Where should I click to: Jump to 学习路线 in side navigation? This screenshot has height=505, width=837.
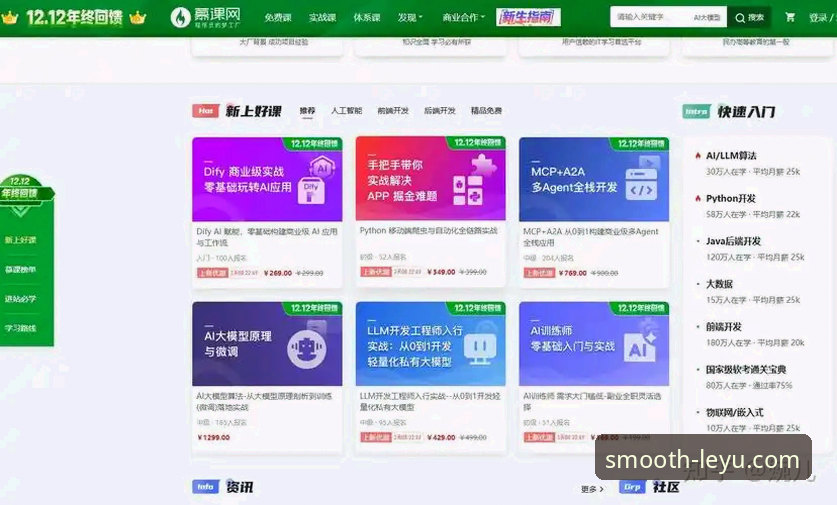coord(20,328)
